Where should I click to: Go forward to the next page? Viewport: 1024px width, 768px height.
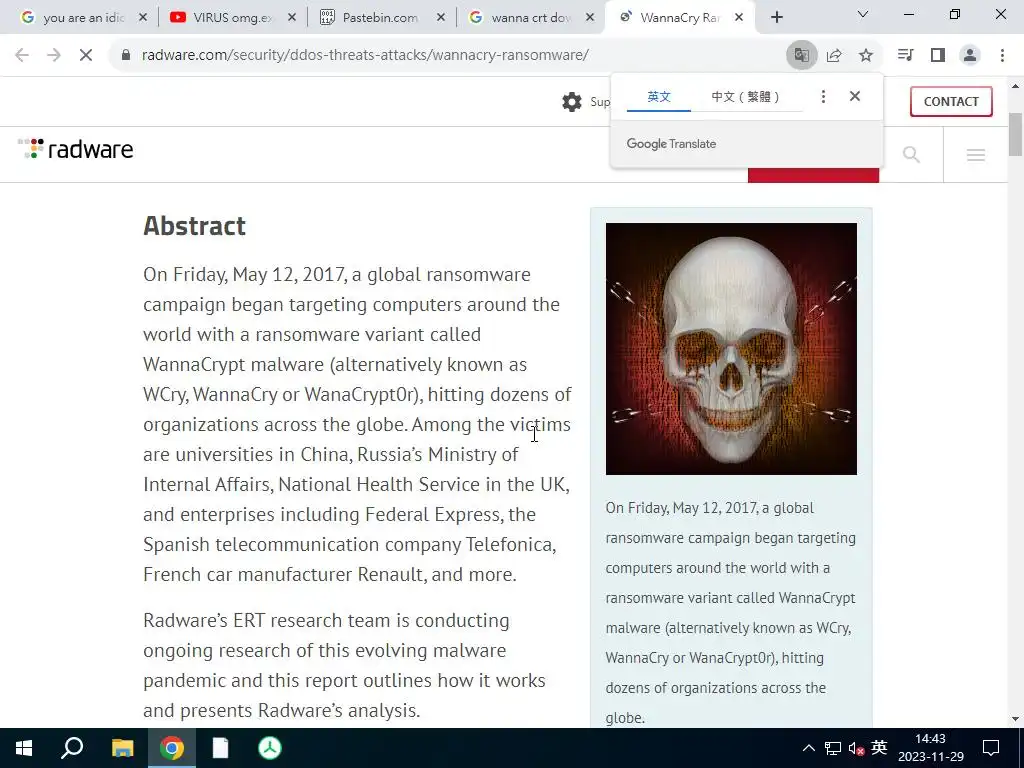(x=54, y=56)
